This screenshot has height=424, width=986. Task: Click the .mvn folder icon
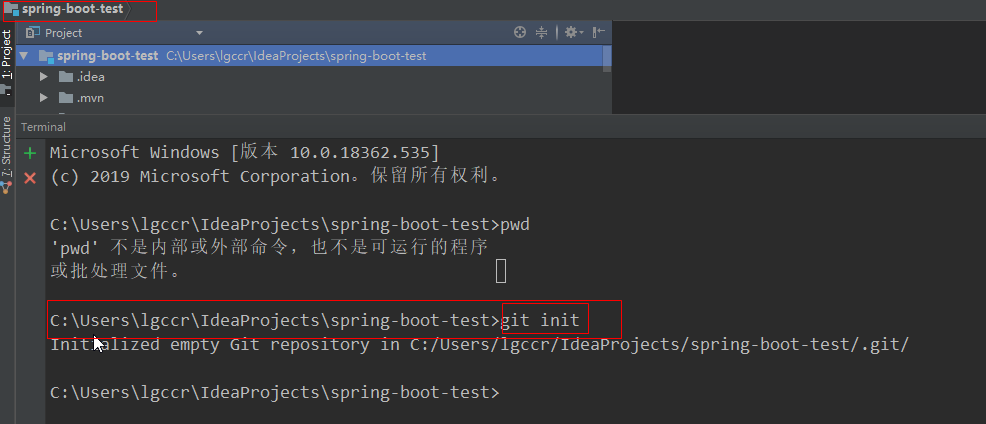click(x=66, y=97)
